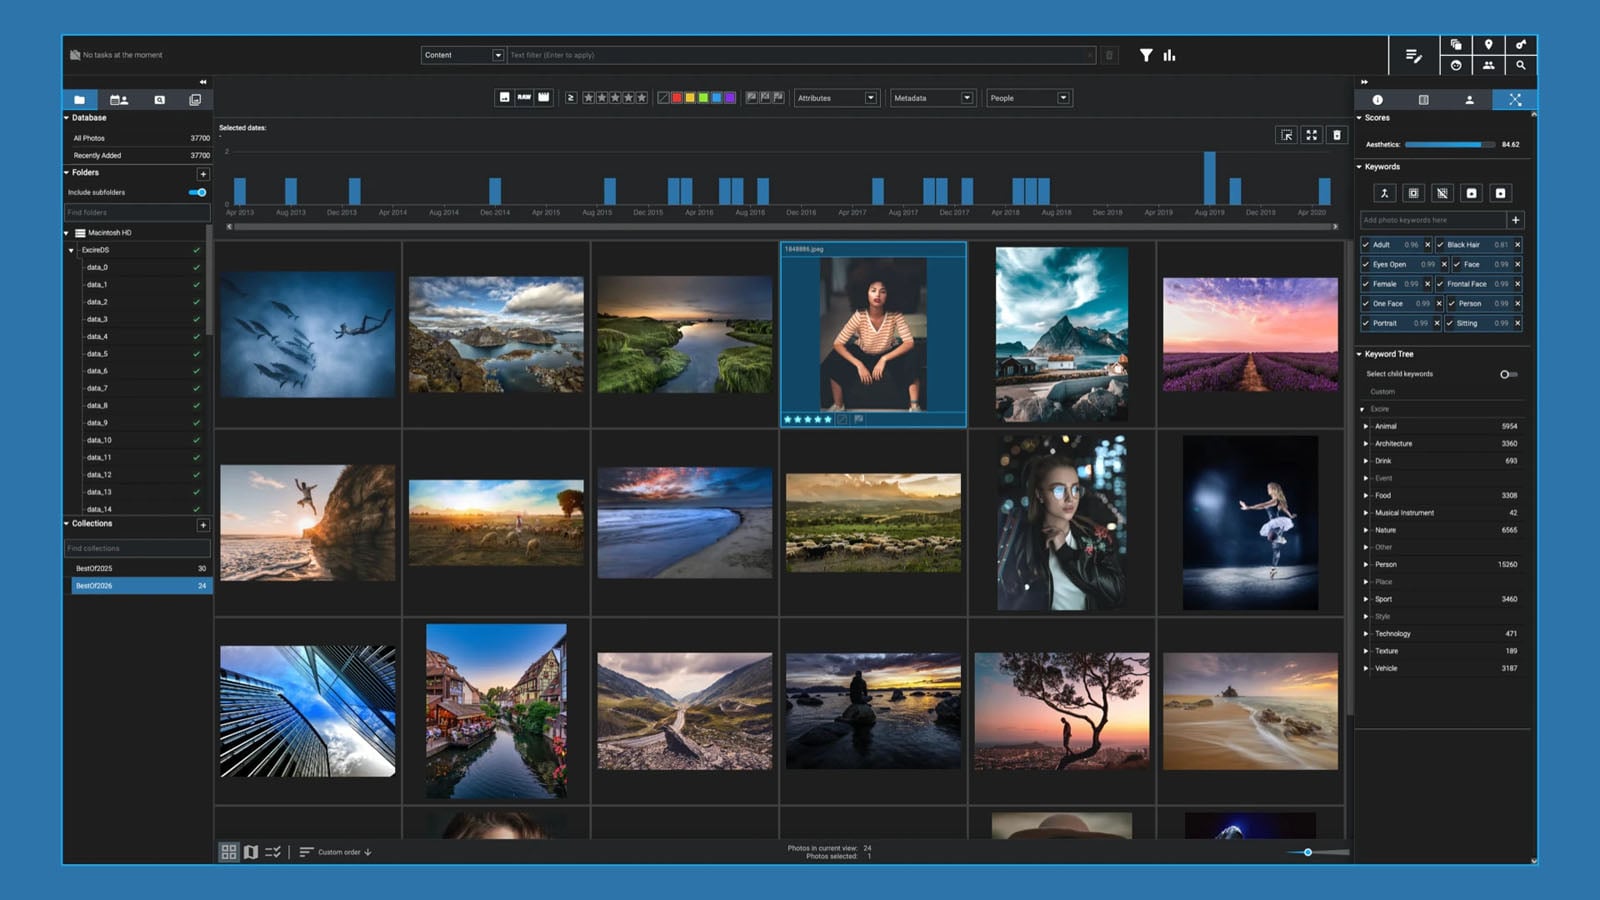
Task: Remove the Female keyword with its X
Action: 1427,284
